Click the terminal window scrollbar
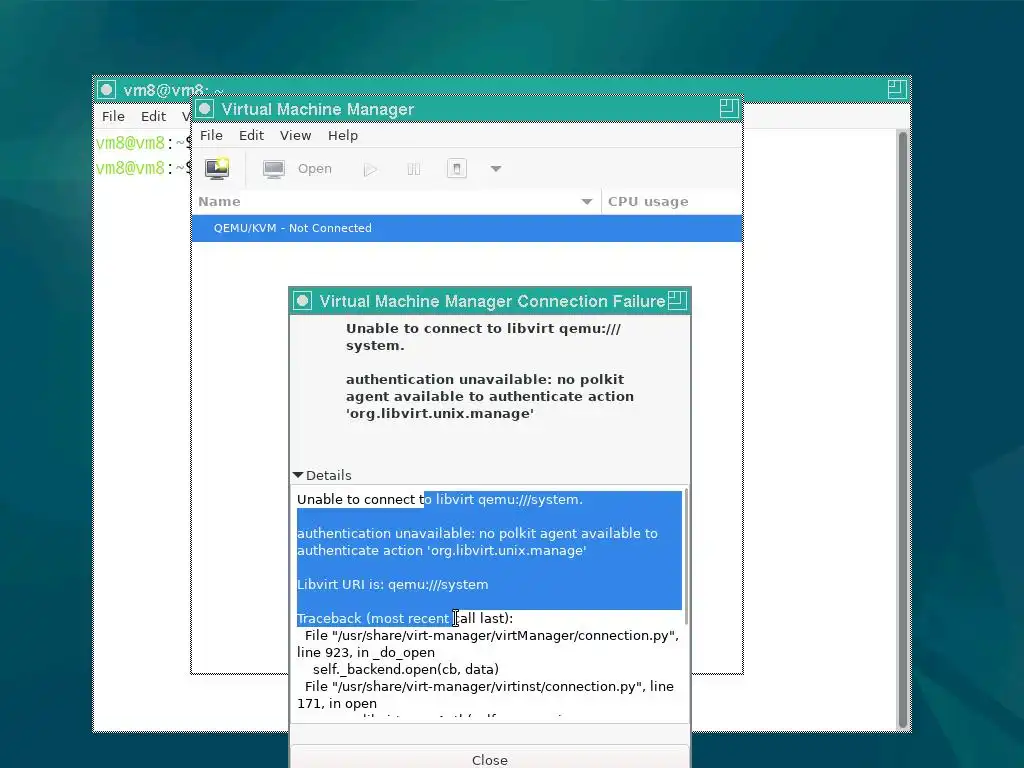 pyautogui.click(x=903, y=430)
